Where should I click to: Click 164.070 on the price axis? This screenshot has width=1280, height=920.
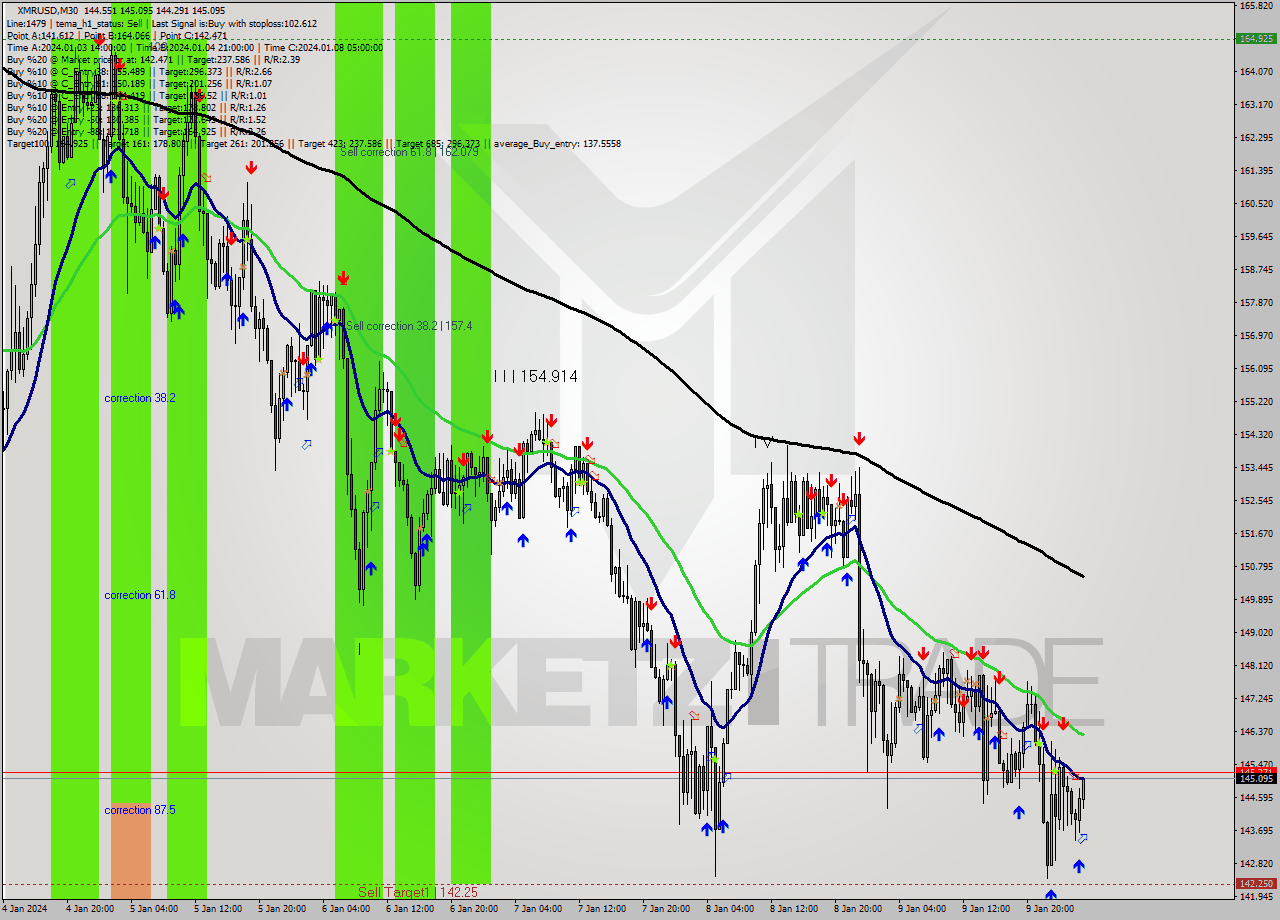[1255, 72]
